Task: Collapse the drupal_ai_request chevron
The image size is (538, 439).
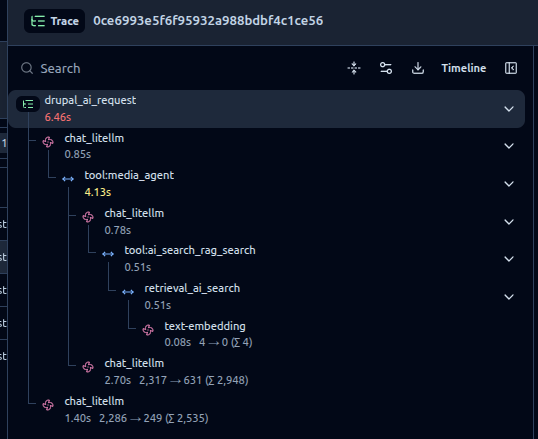Action: [509, 109]
